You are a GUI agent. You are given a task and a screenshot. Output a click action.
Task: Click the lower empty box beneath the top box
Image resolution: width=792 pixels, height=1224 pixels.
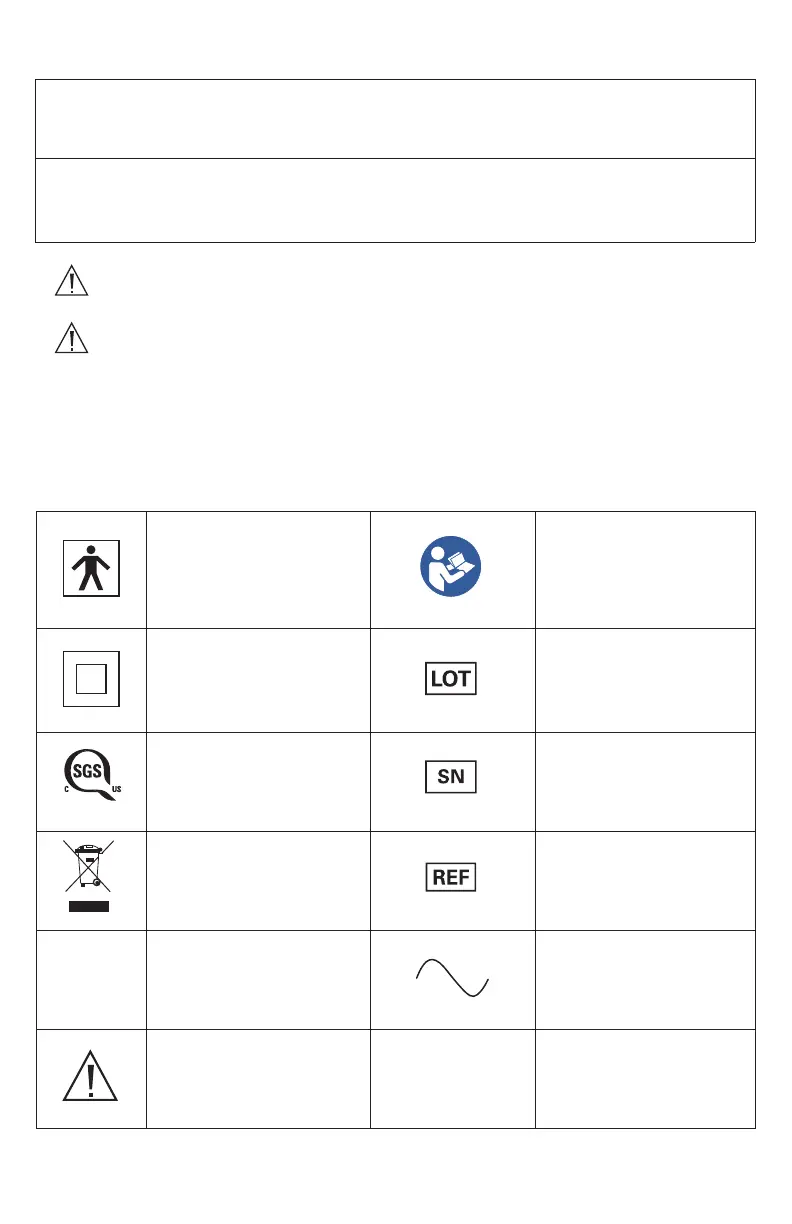[395, 200]
